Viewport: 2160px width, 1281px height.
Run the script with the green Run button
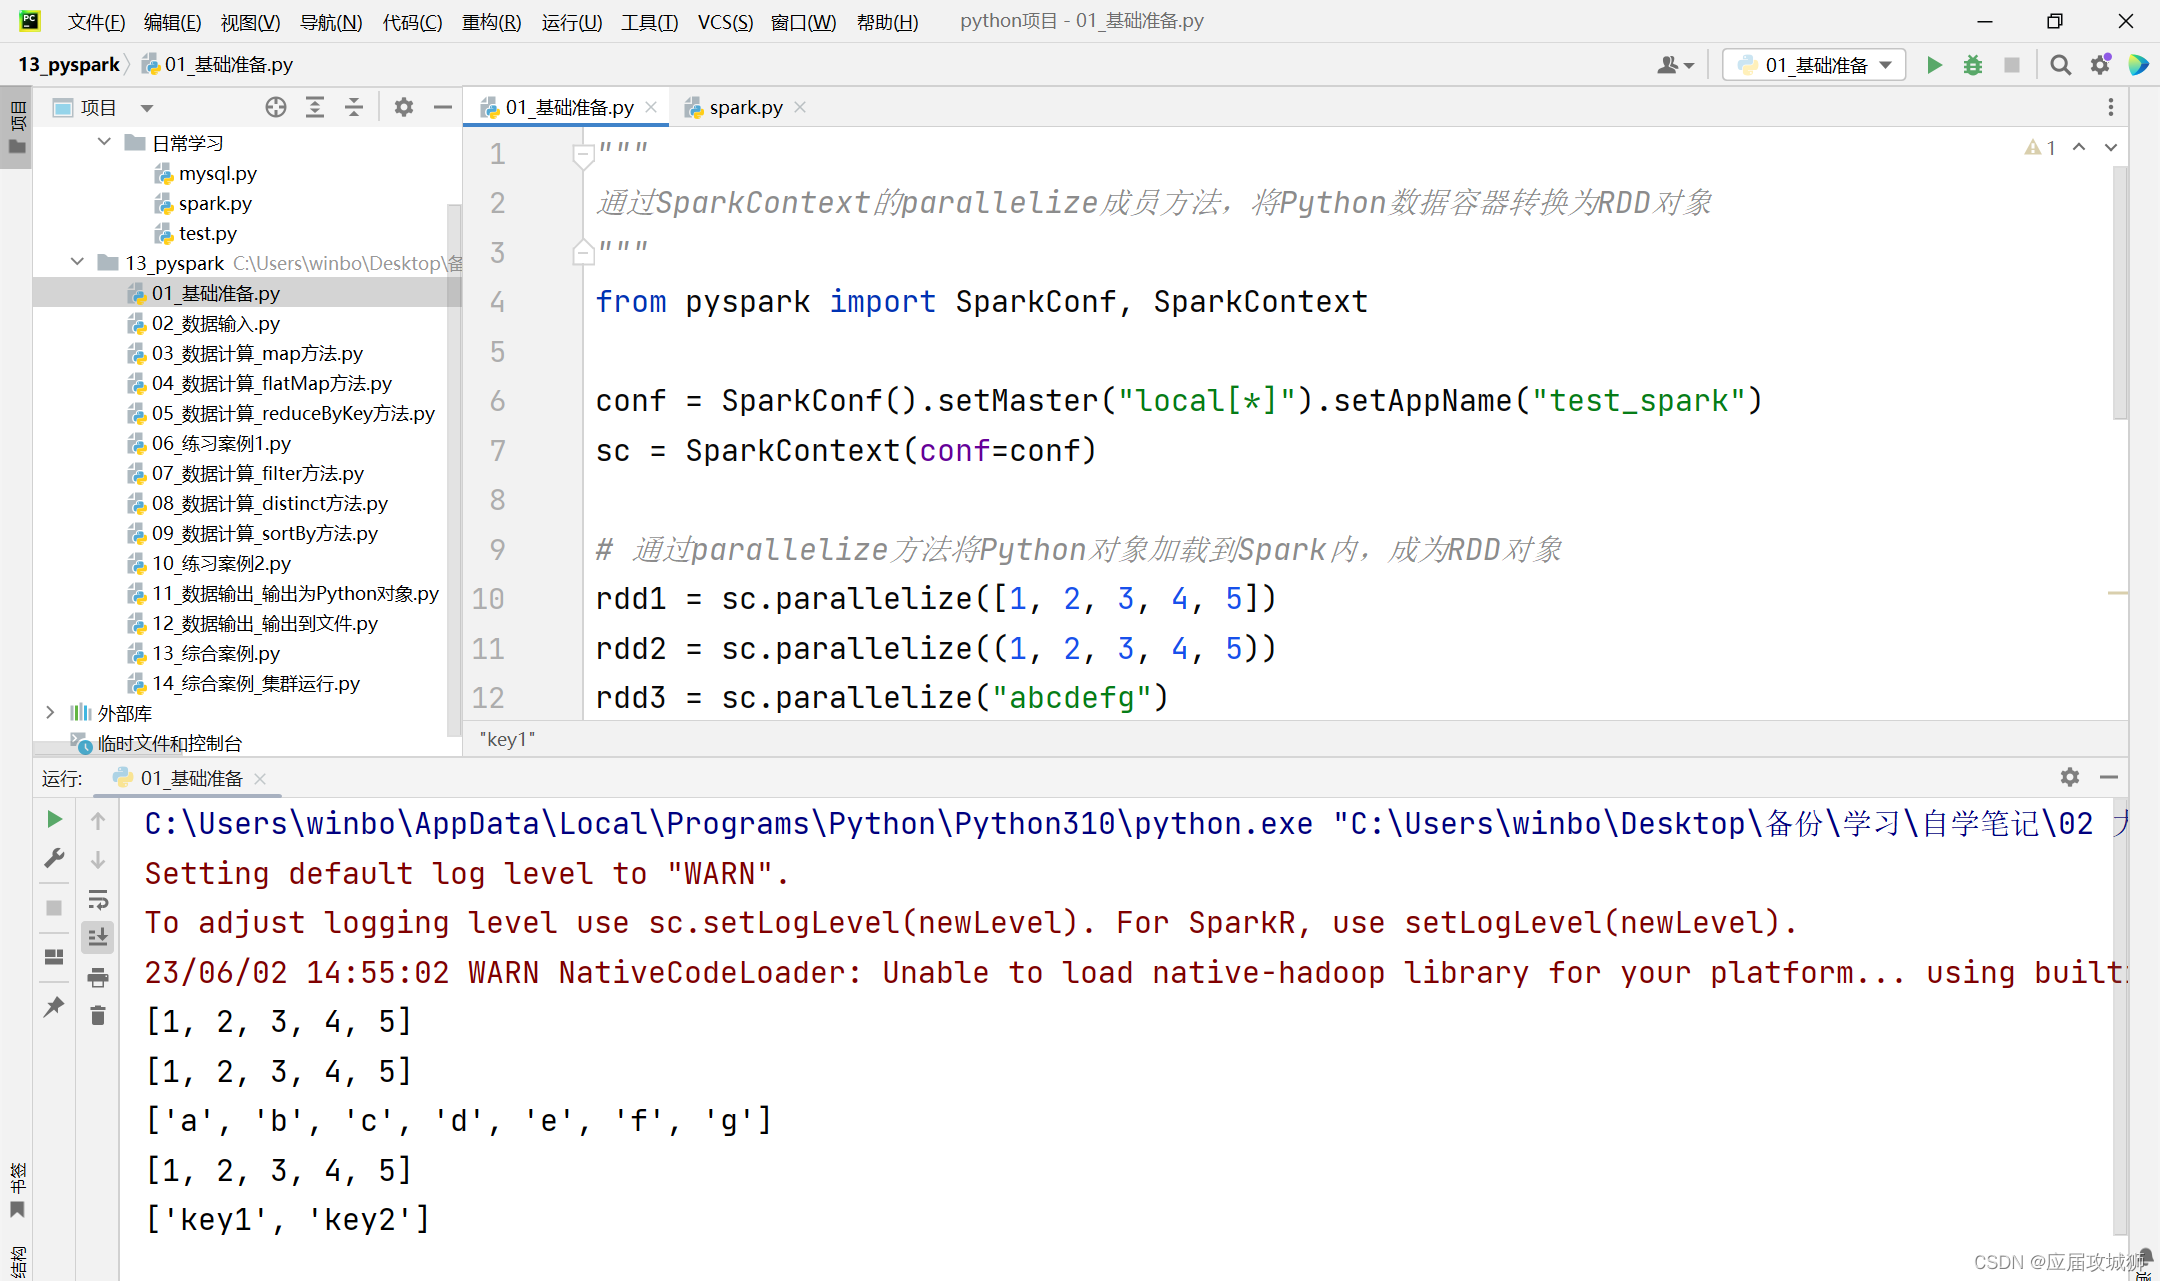(1934, 64)
